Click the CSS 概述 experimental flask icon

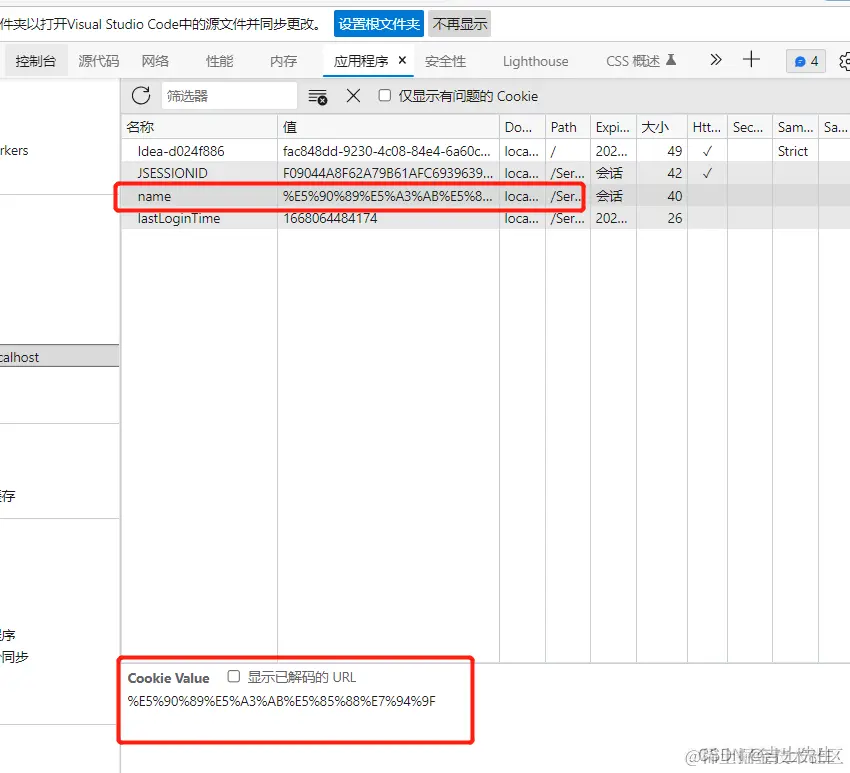[x=671, y=60]
